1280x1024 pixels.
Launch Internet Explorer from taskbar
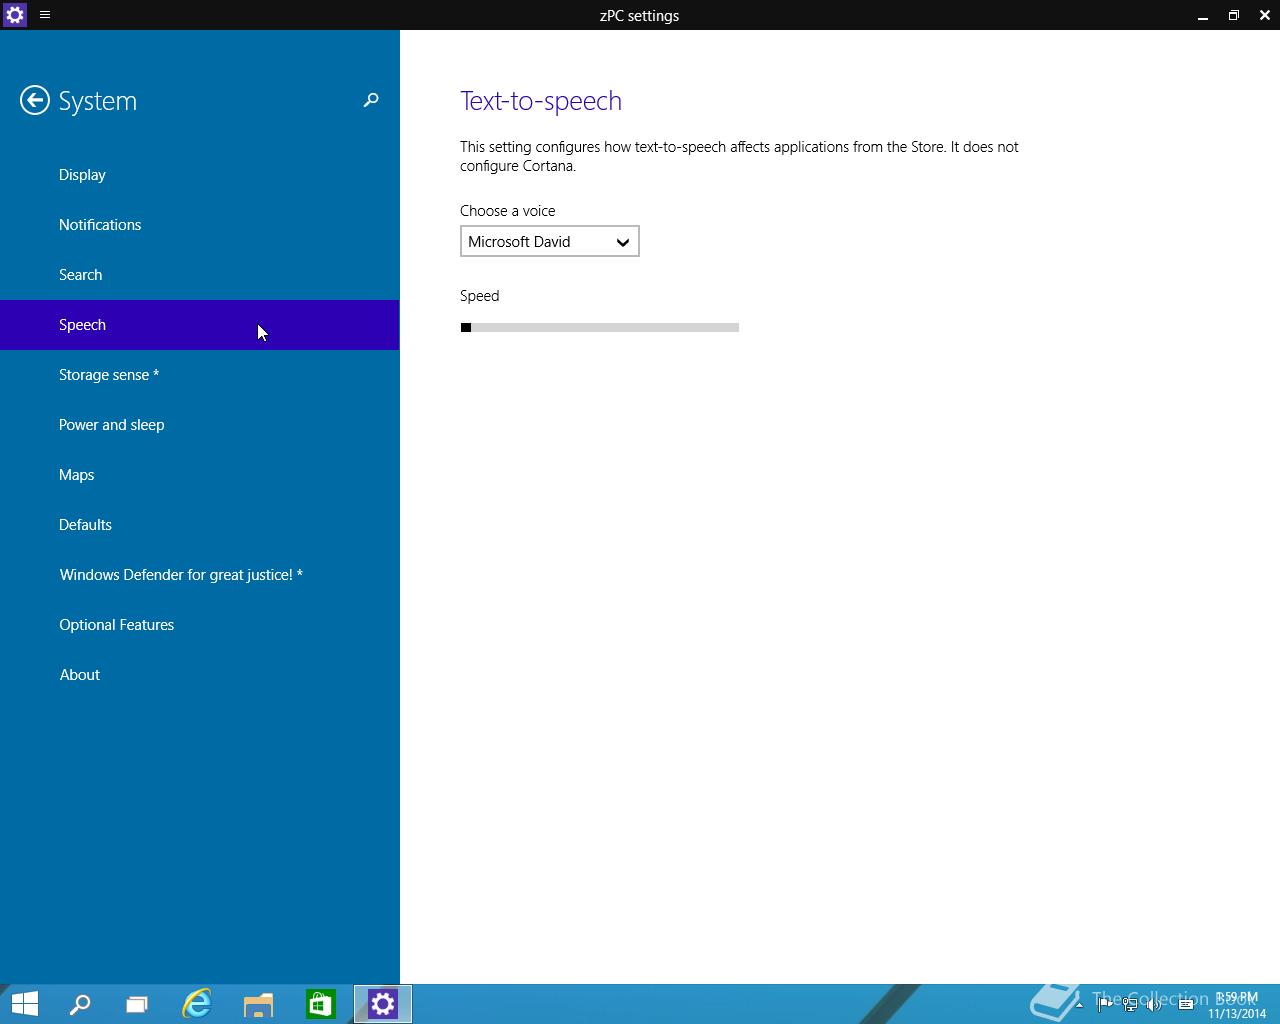(197, 1004)
